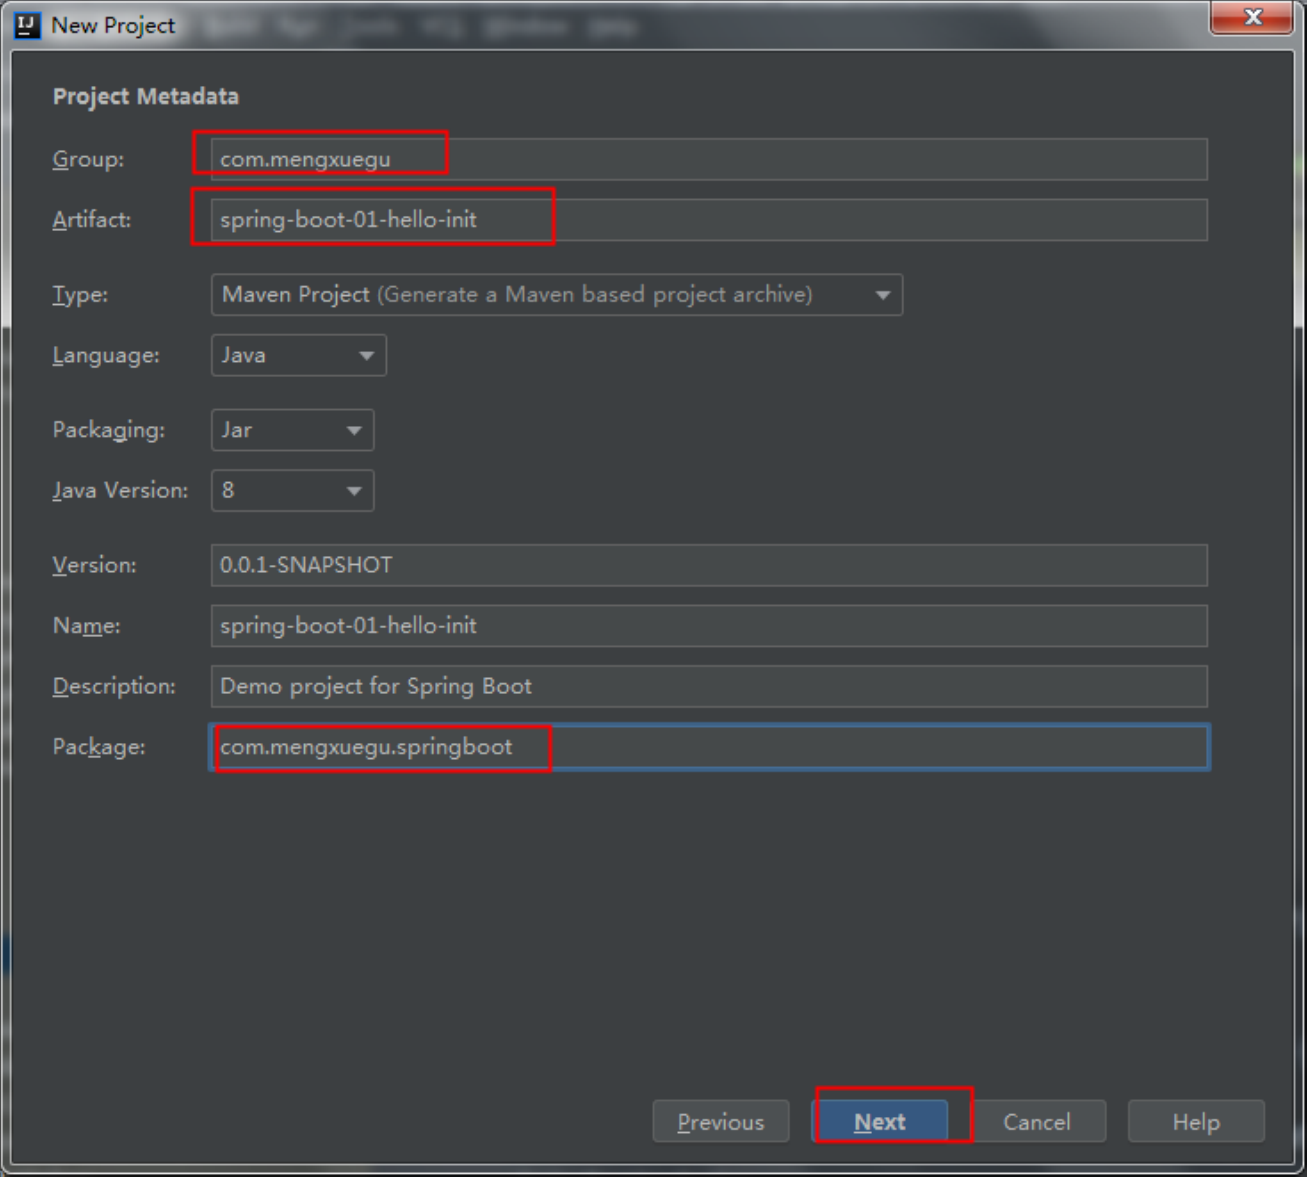Click the IntelliJ IDEA icon in title bar
This screenshot has width=1307, height=1177.
[27, 25]
